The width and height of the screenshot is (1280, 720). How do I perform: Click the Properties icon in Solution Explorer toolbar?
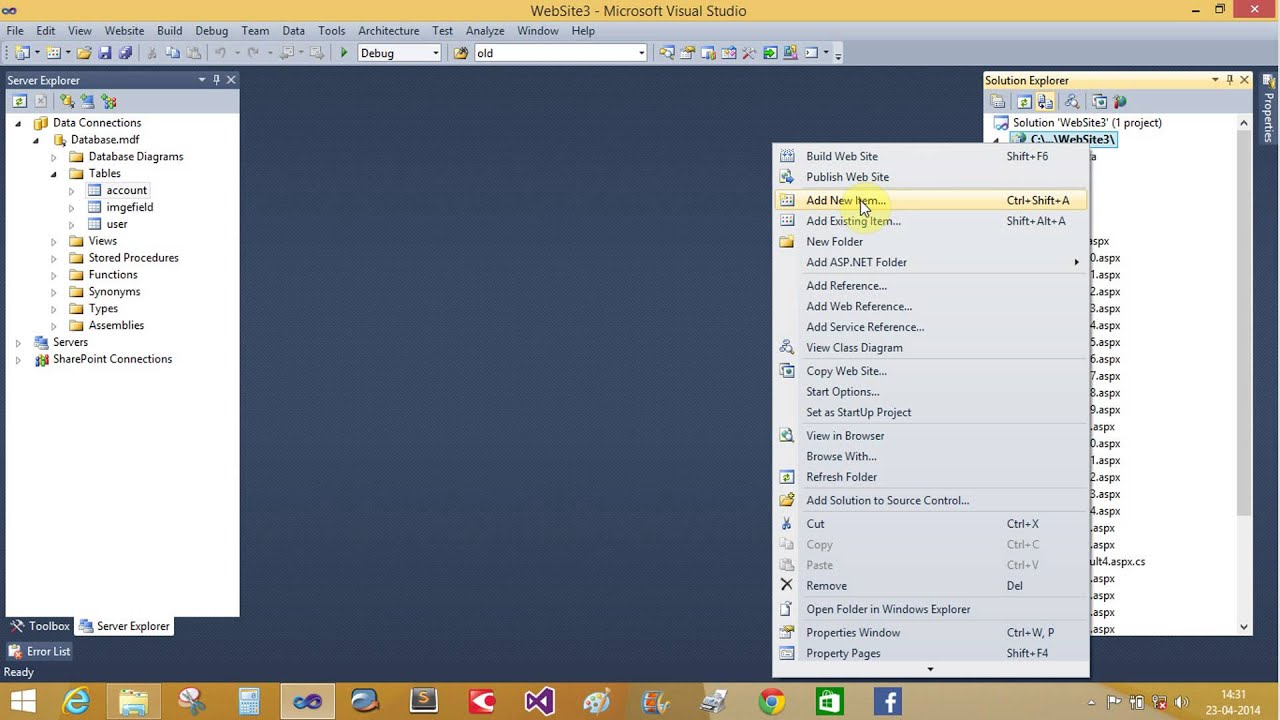pos(998,101)
